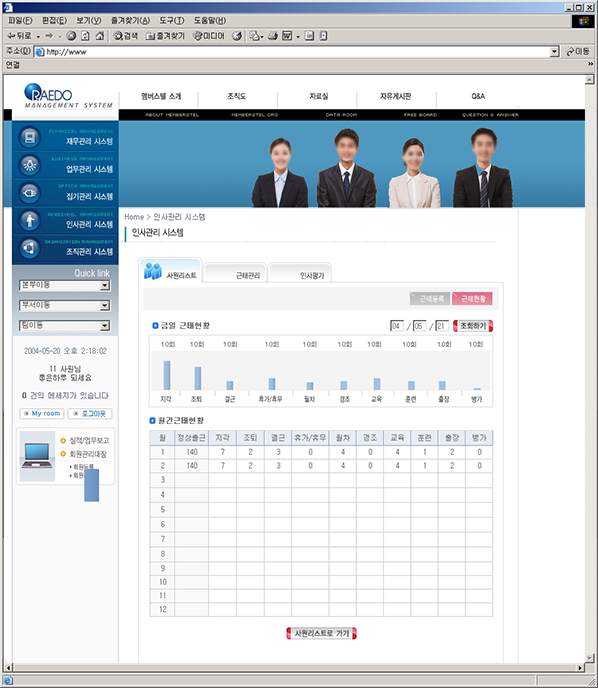
Task: Click the browser Back arrow button
Action: click(x=19, y=36)
